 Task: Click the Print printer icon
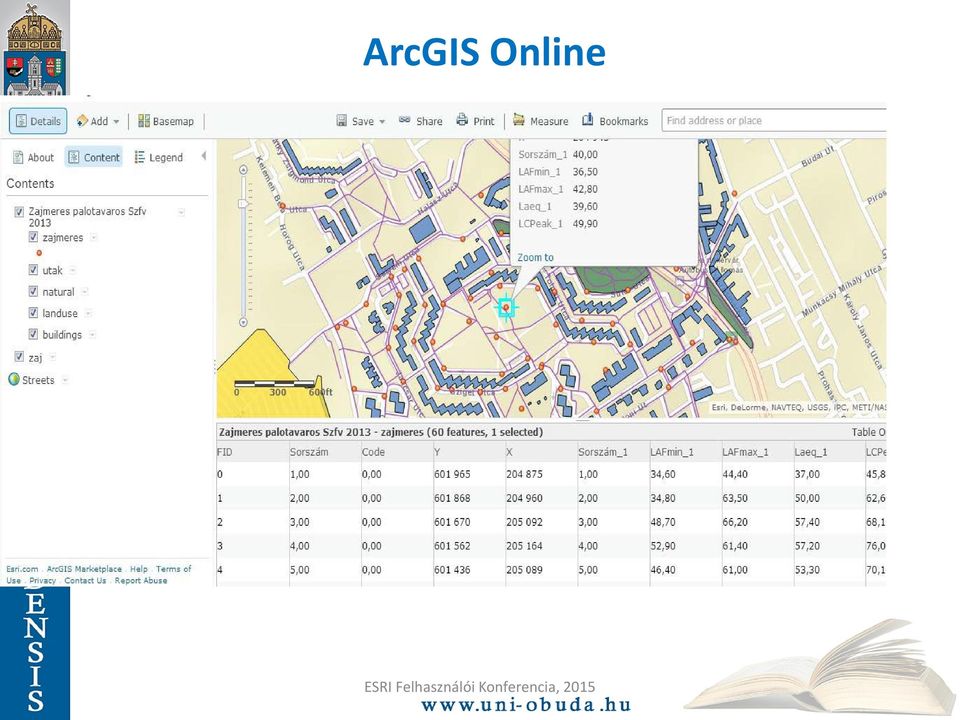point(462,120)
